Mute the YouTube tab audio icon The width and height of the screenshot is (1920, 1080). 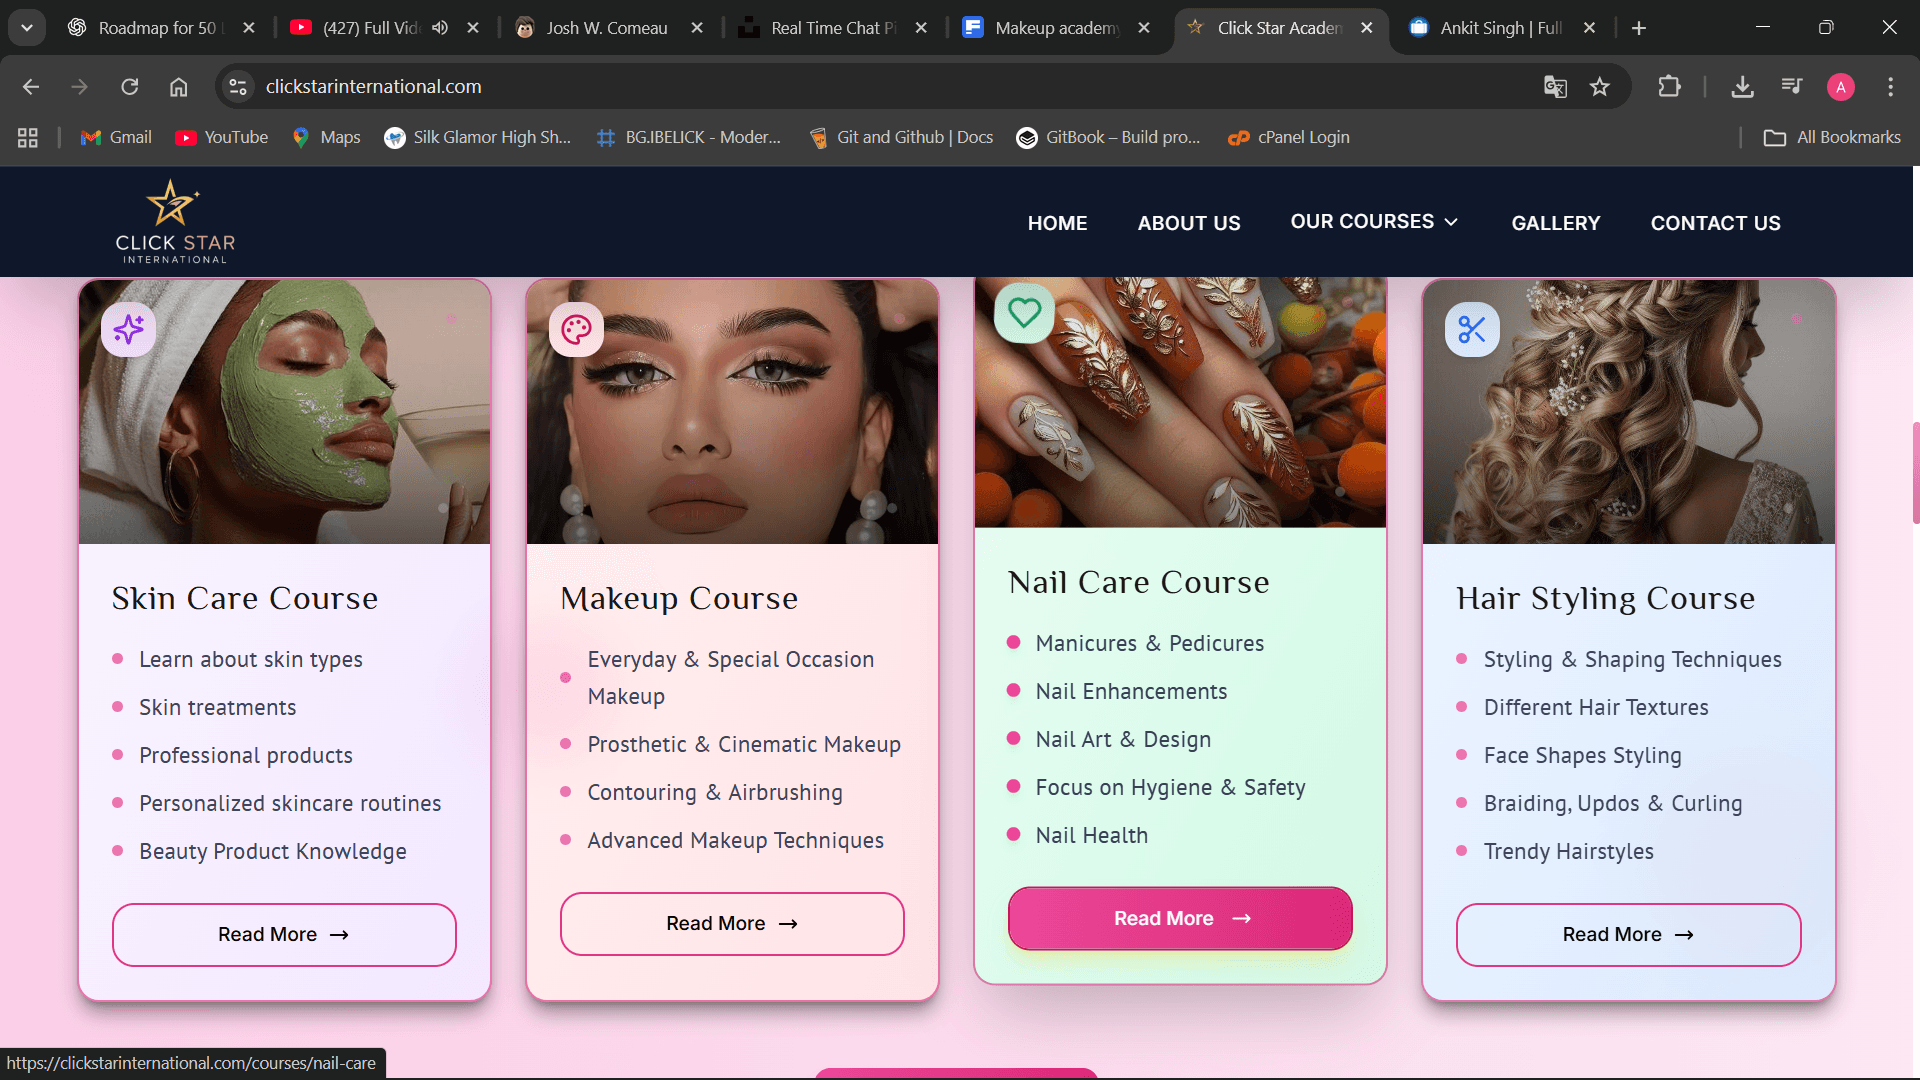point(440,28)
